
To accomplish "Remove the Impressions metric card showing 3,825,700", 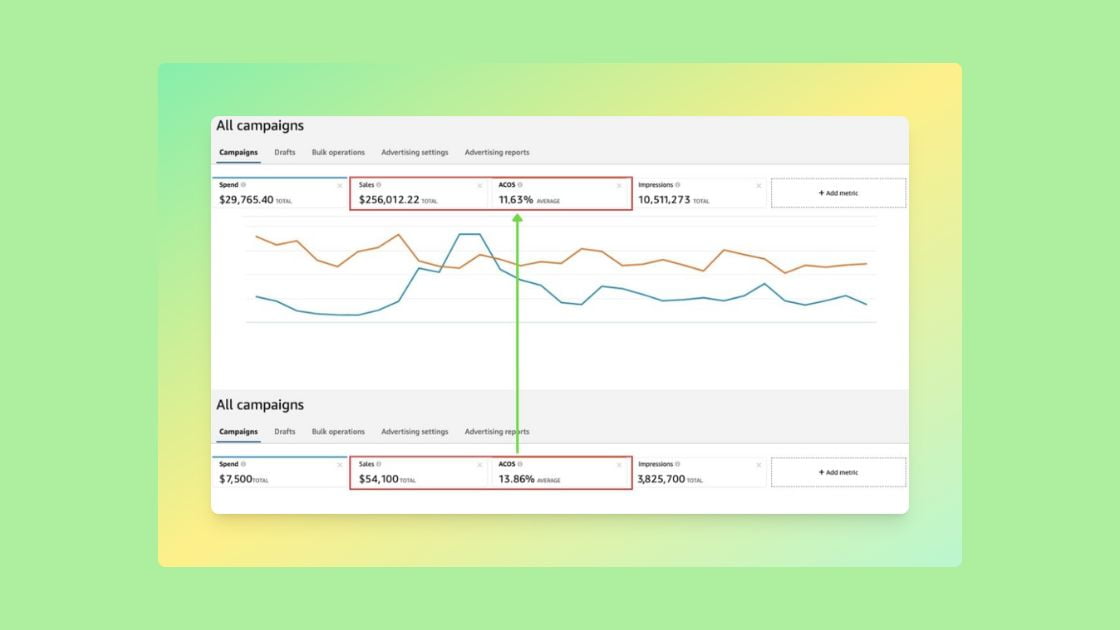I will pos(758,465).
